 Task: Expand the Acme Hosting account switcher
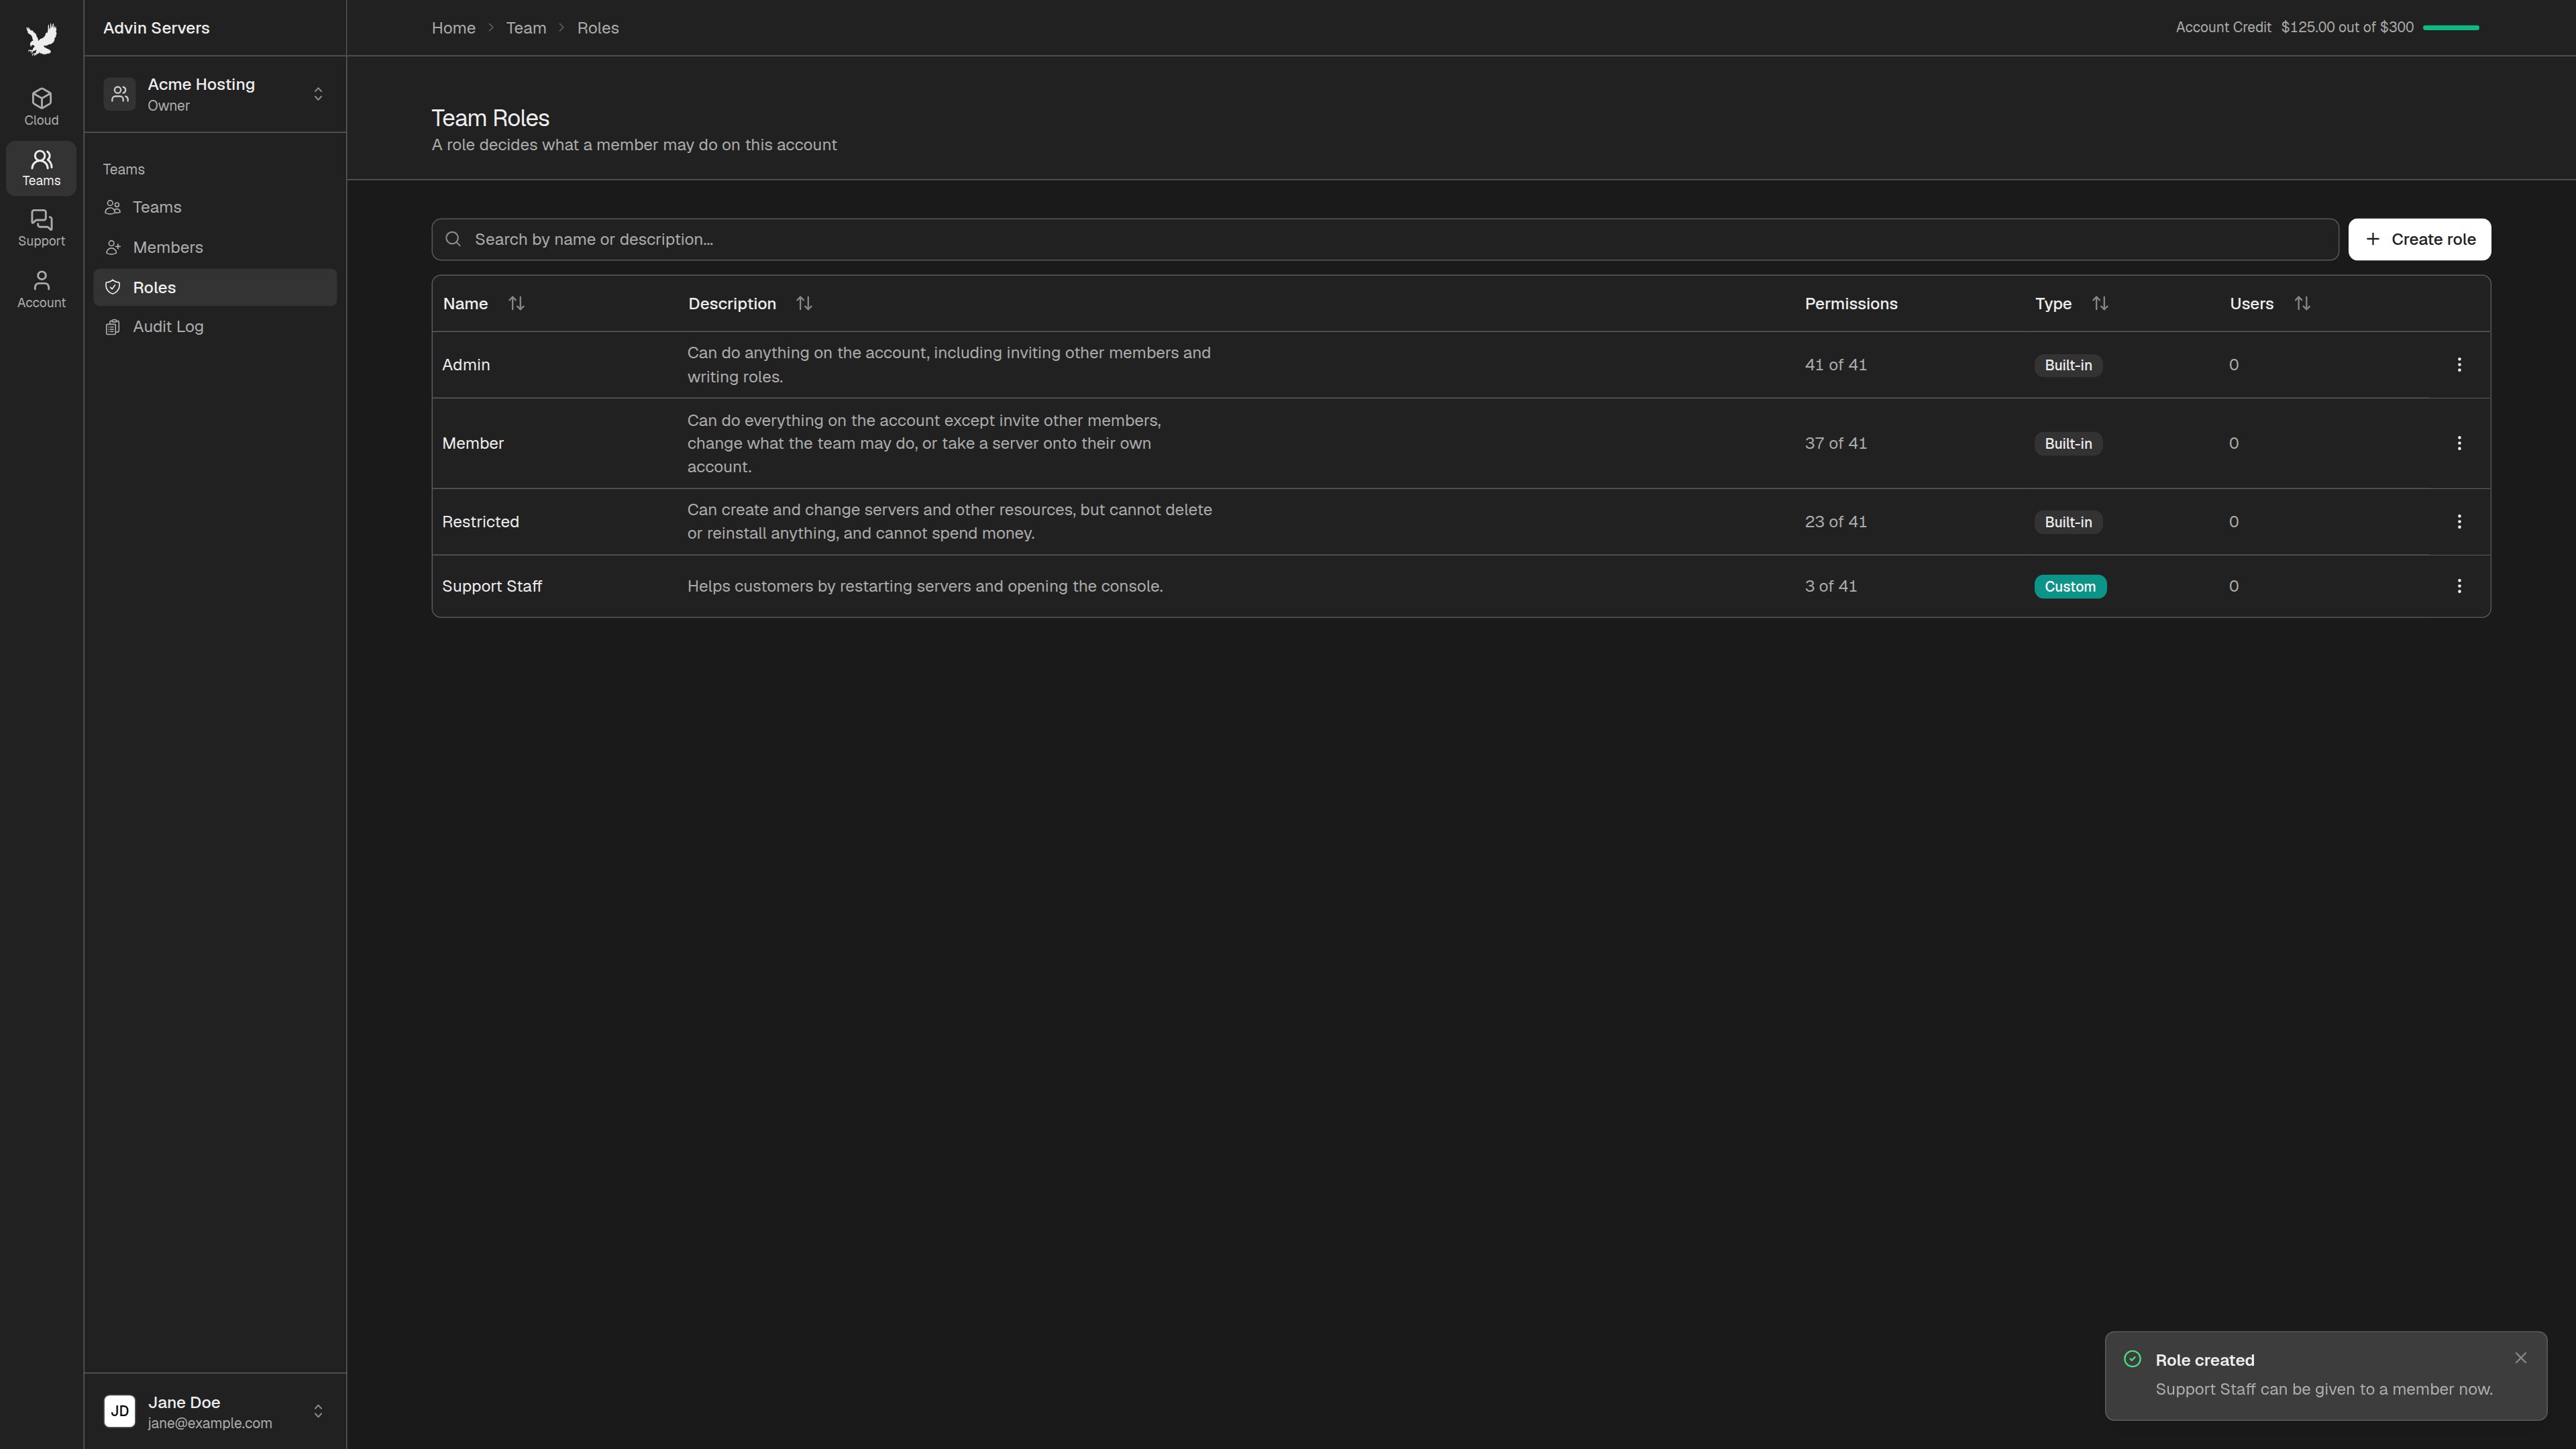click(318, 94)
